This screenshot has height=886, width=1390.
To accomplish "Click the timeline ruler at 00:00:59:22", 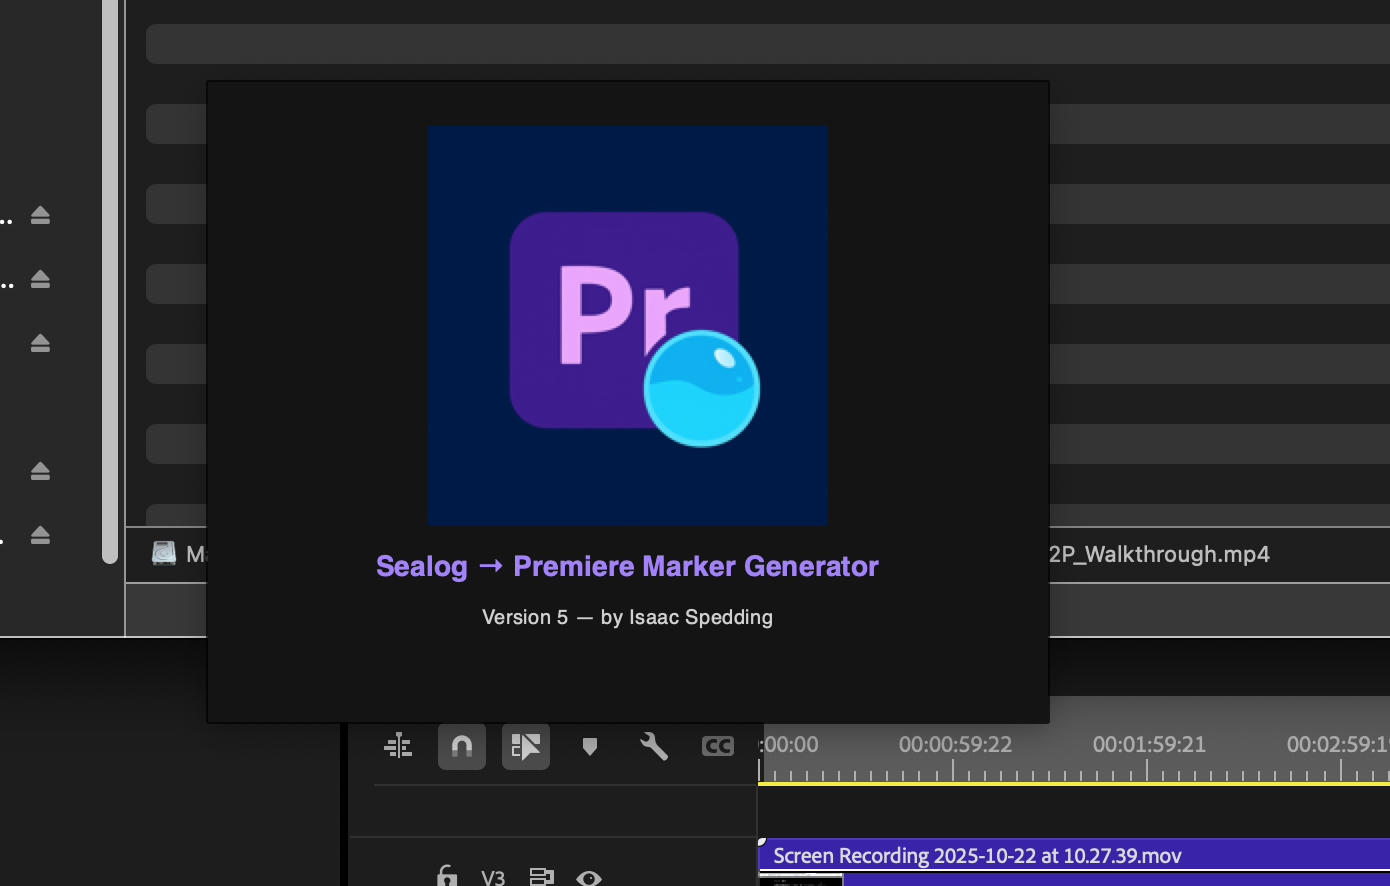I will pyautogui.click(x=955, y=745).
